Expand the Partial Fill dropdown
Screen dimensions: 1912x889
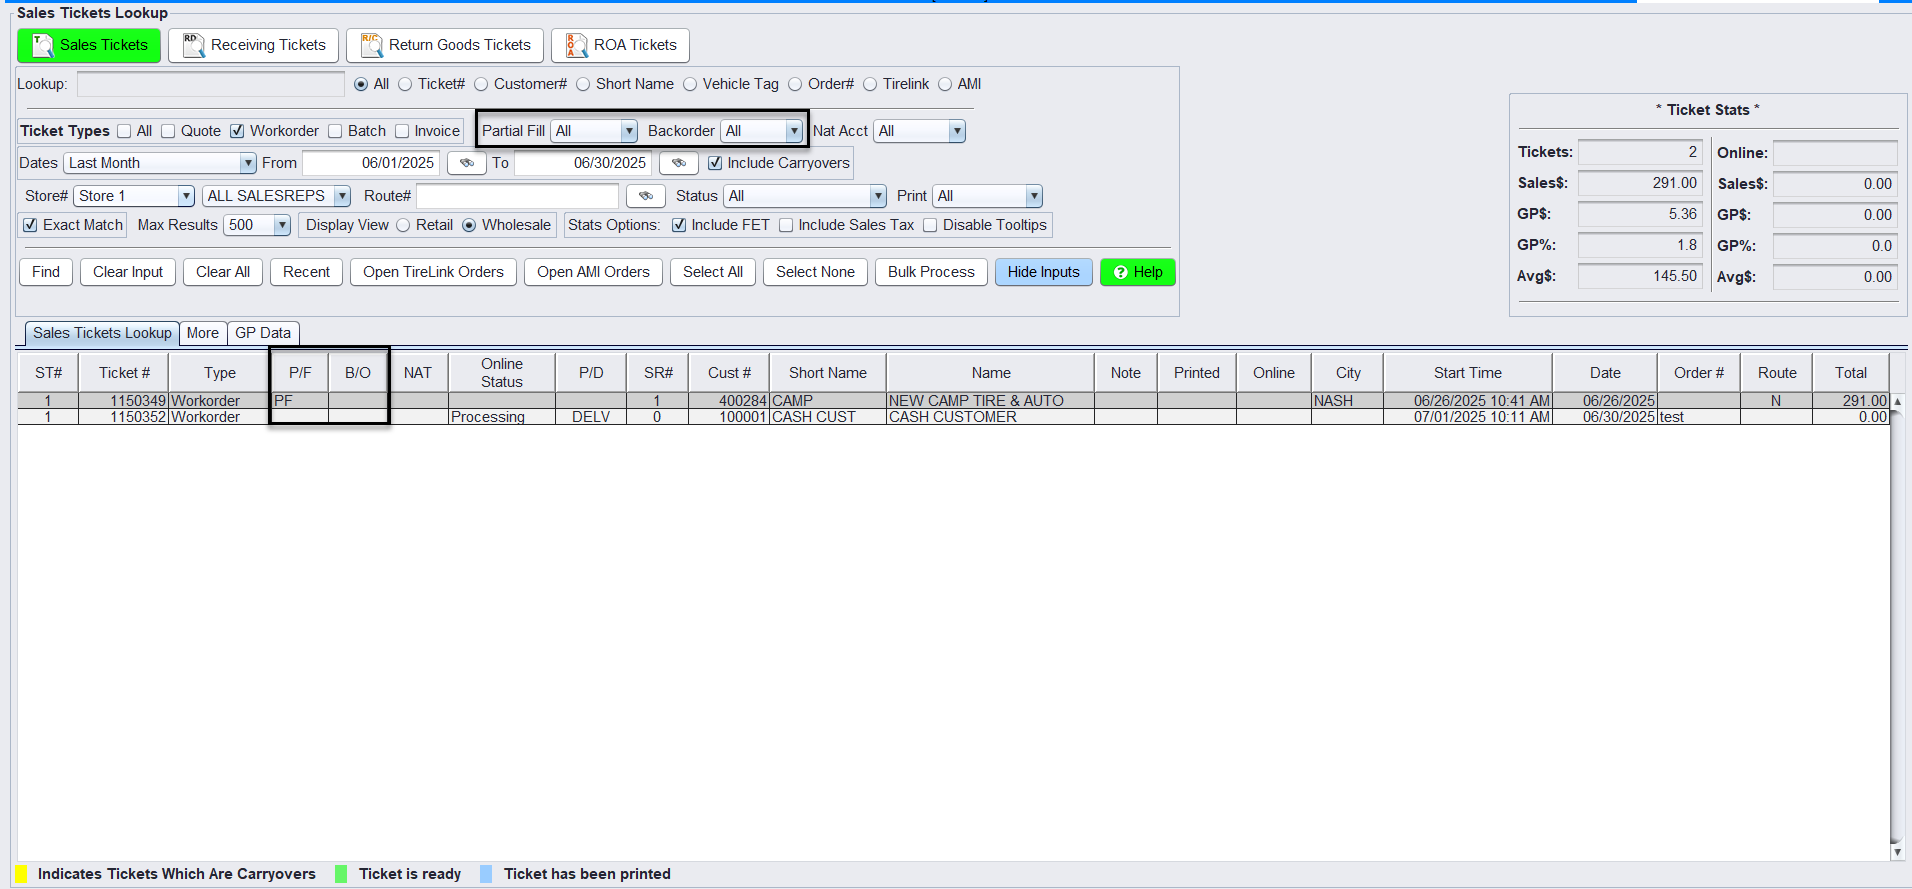(628, 131)
